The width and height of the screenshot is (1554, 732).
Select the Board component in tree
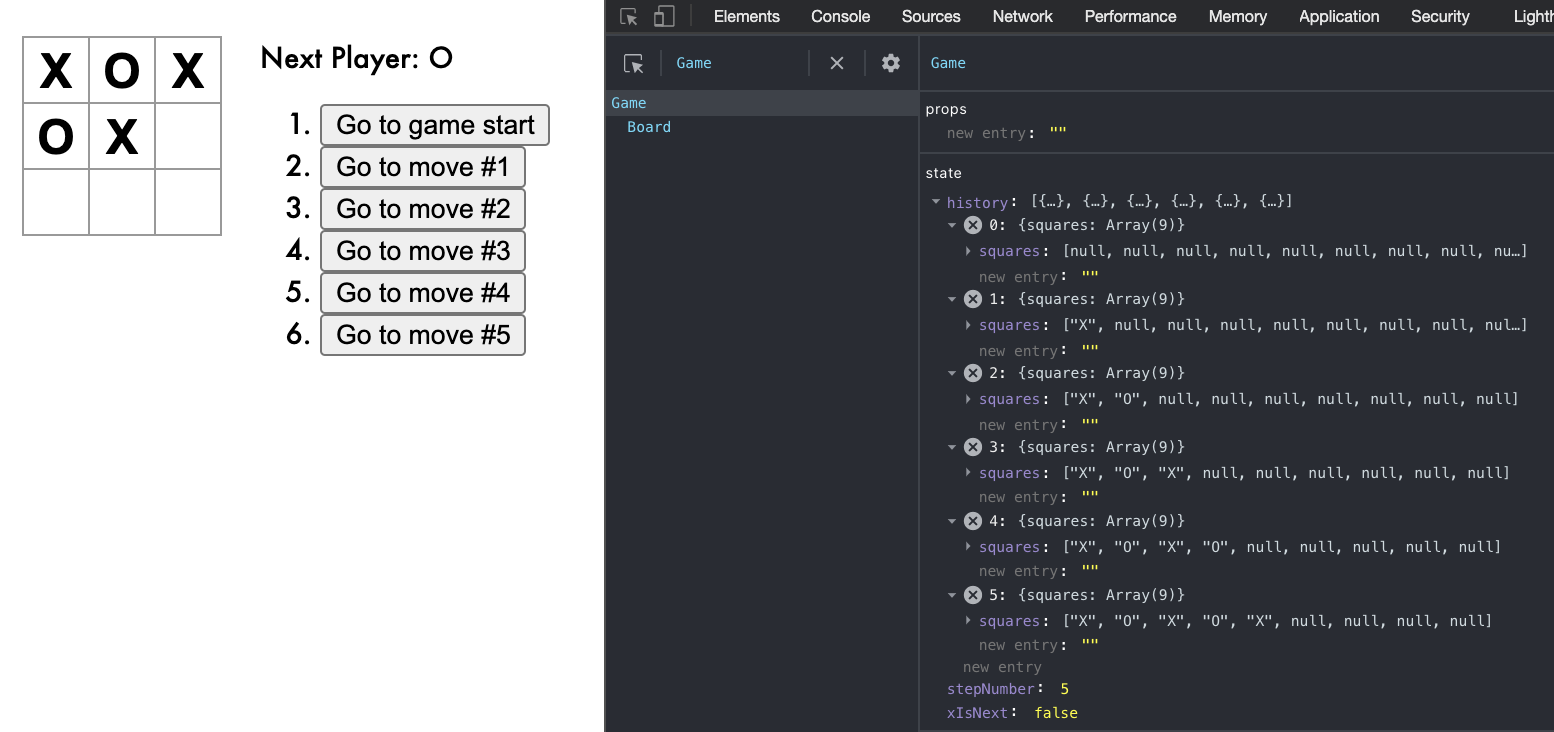(649, 127)
